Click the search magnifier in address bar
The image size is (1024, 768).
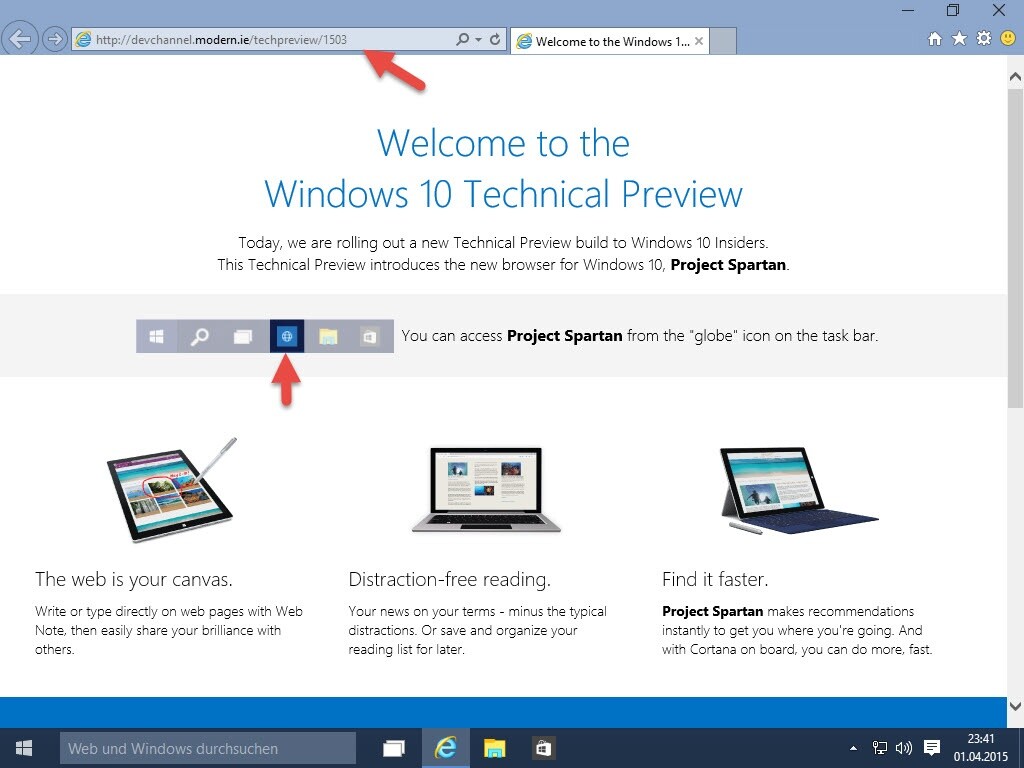[462, 40]
